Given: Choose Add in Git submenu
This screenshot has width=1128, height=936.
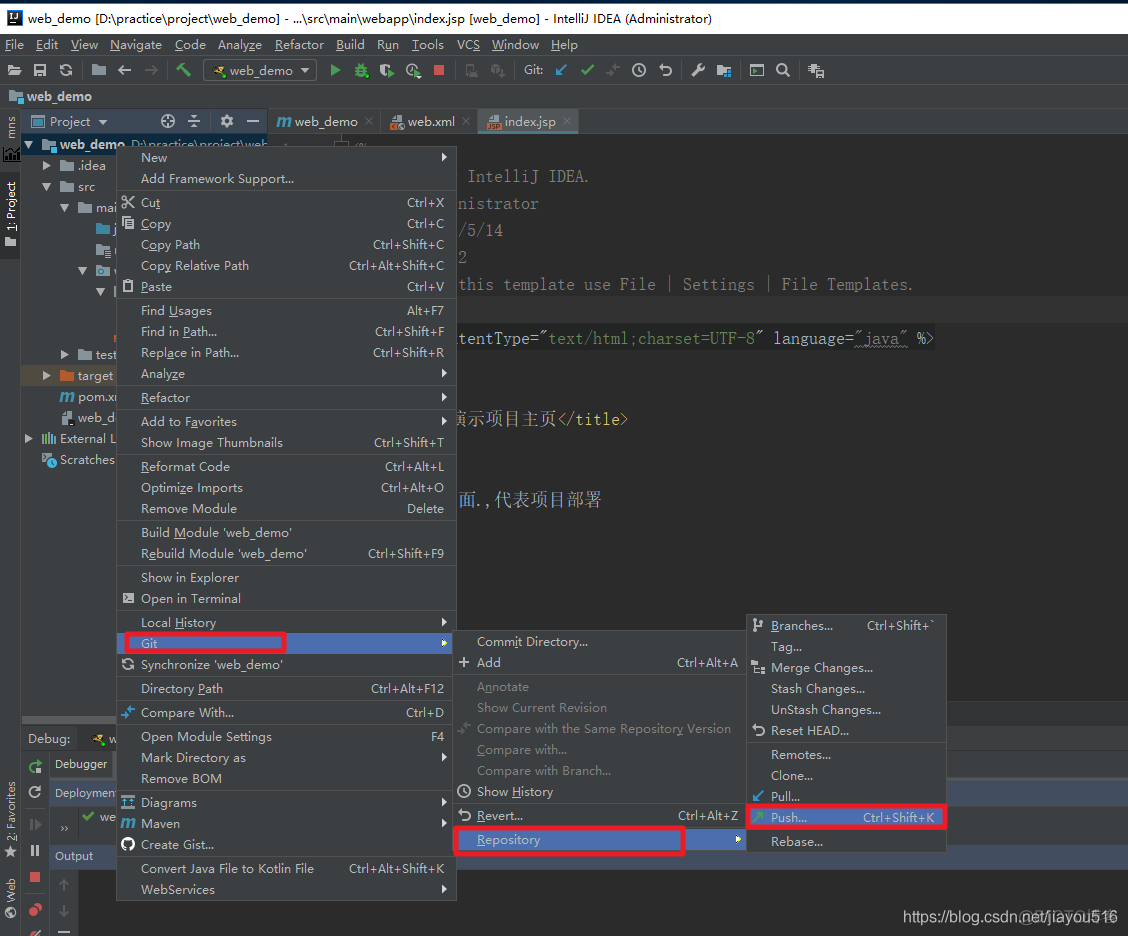Looking at the screenshot, I should pyautogui.click(x=599, y=663).
